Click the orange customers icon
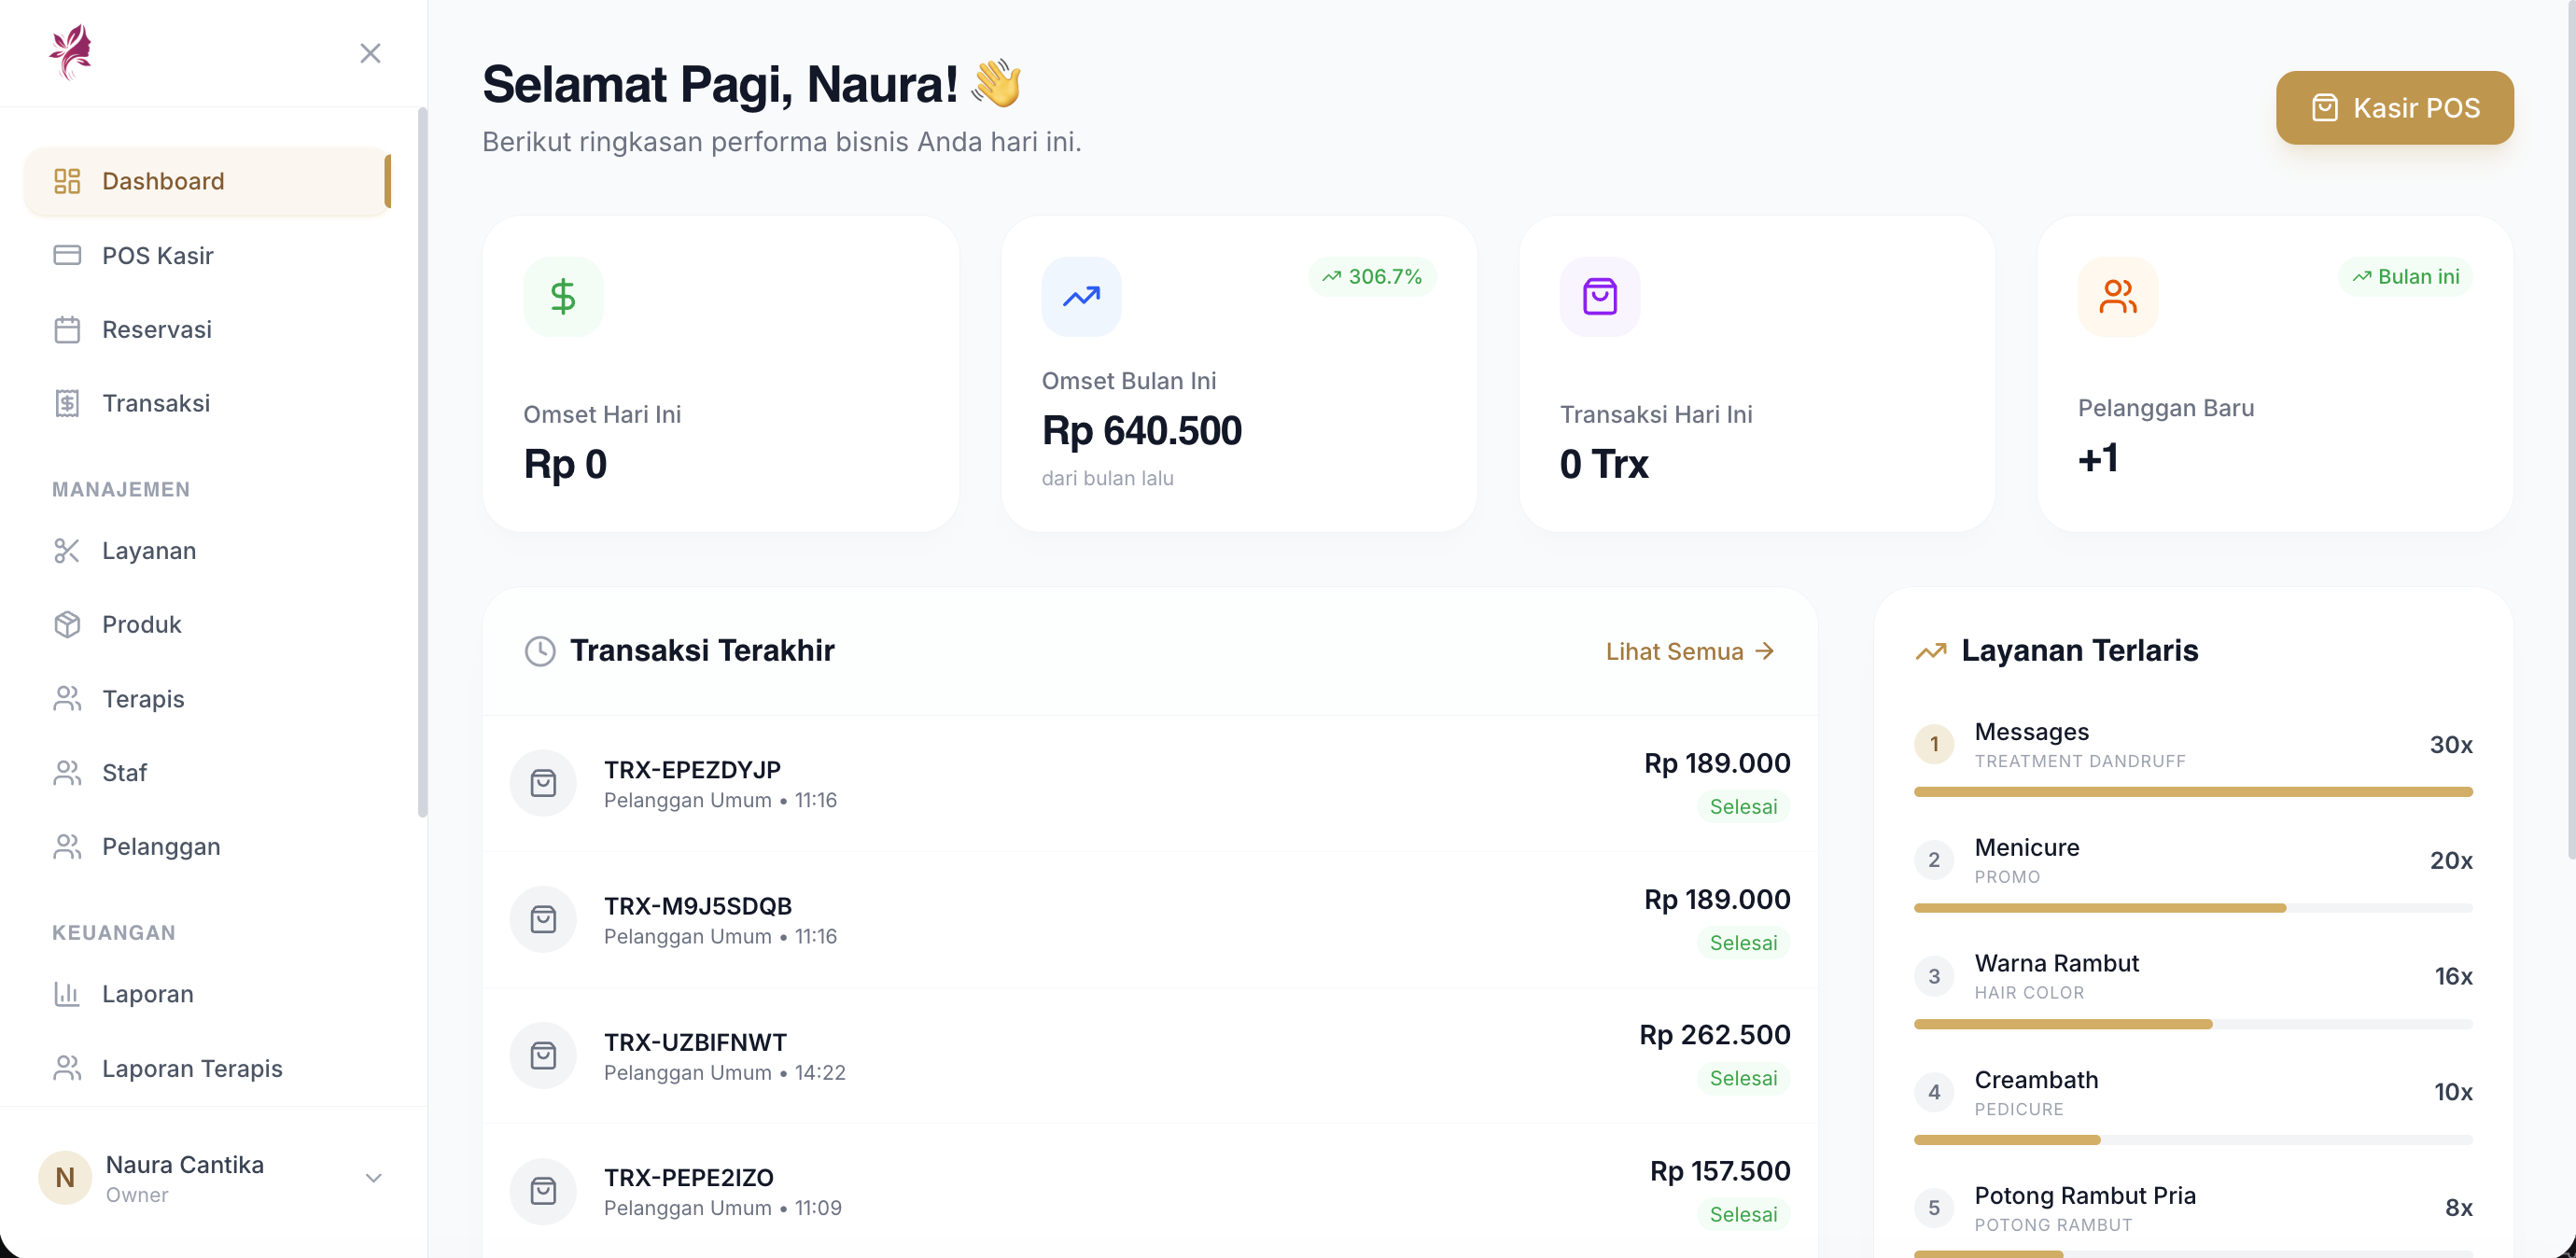Viewport: 2576px width, 1258px height. tap(2117, 296)
